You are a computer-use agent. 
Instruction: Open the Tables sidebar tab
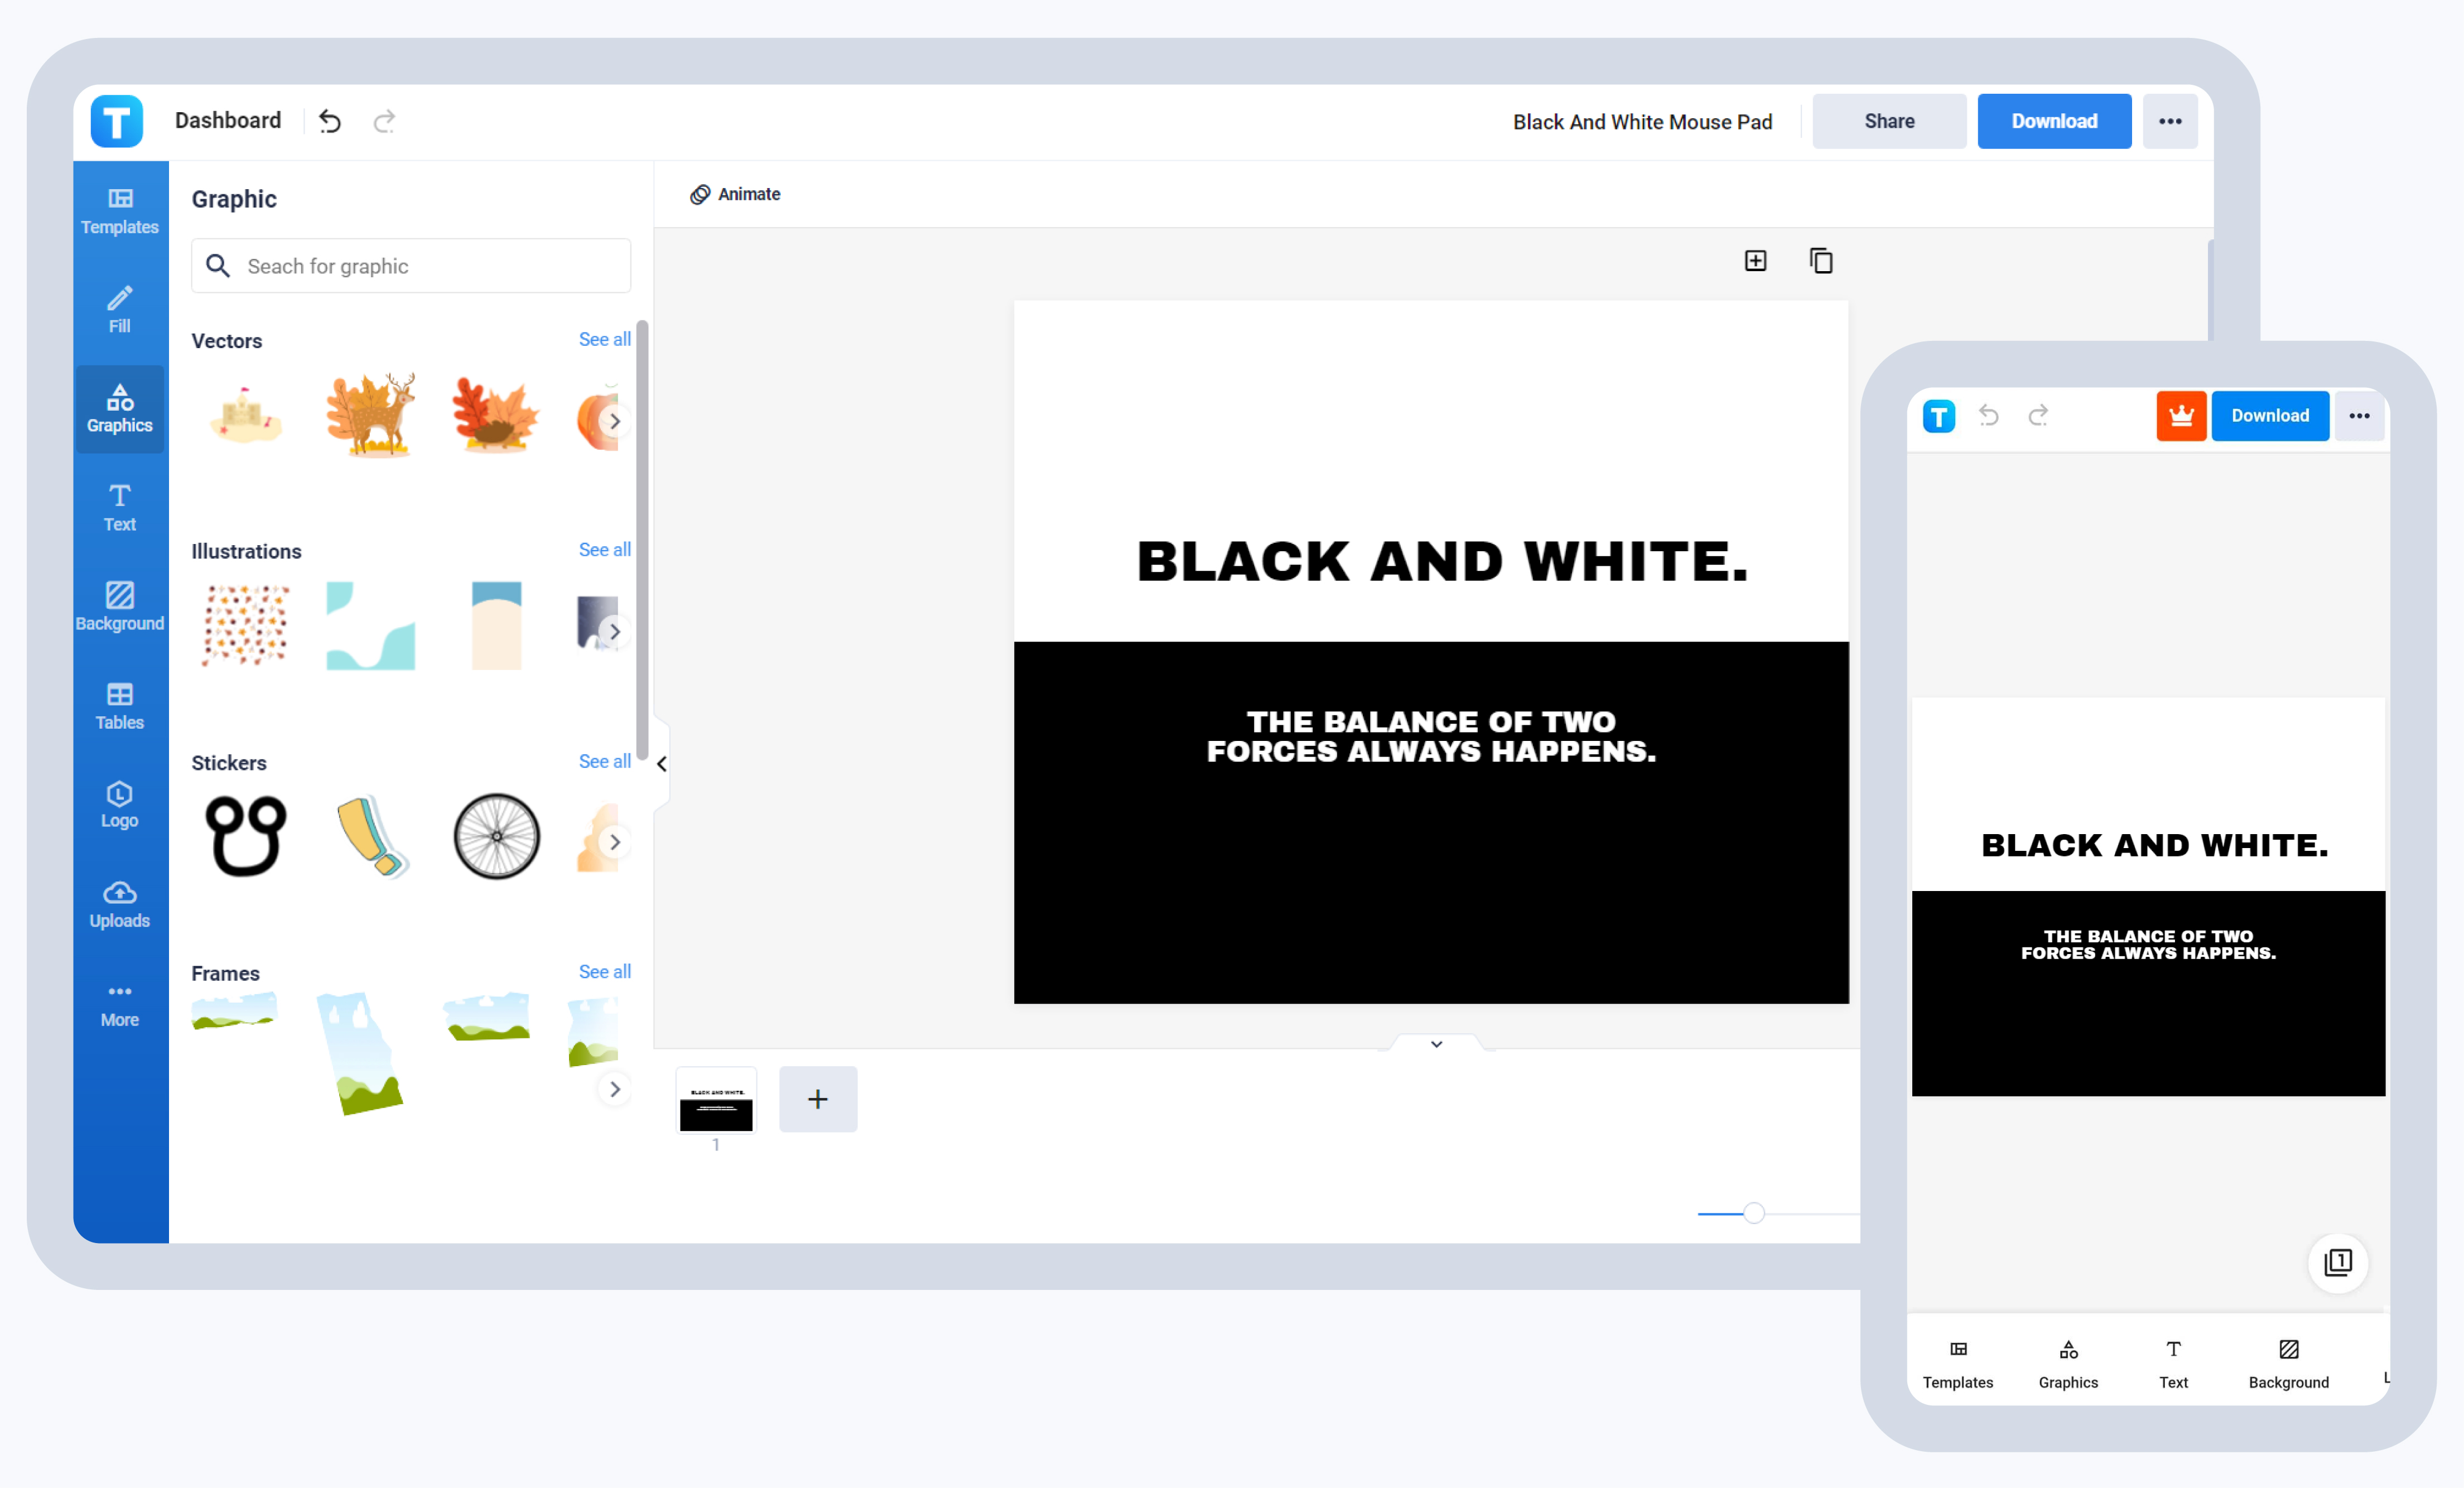coord(119,706)
